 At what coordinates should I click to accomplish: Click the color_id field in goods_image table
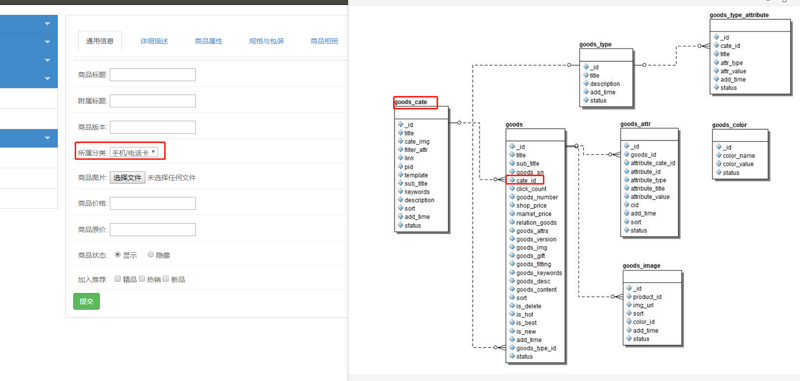pyautogui.click(x=643, y=322)
